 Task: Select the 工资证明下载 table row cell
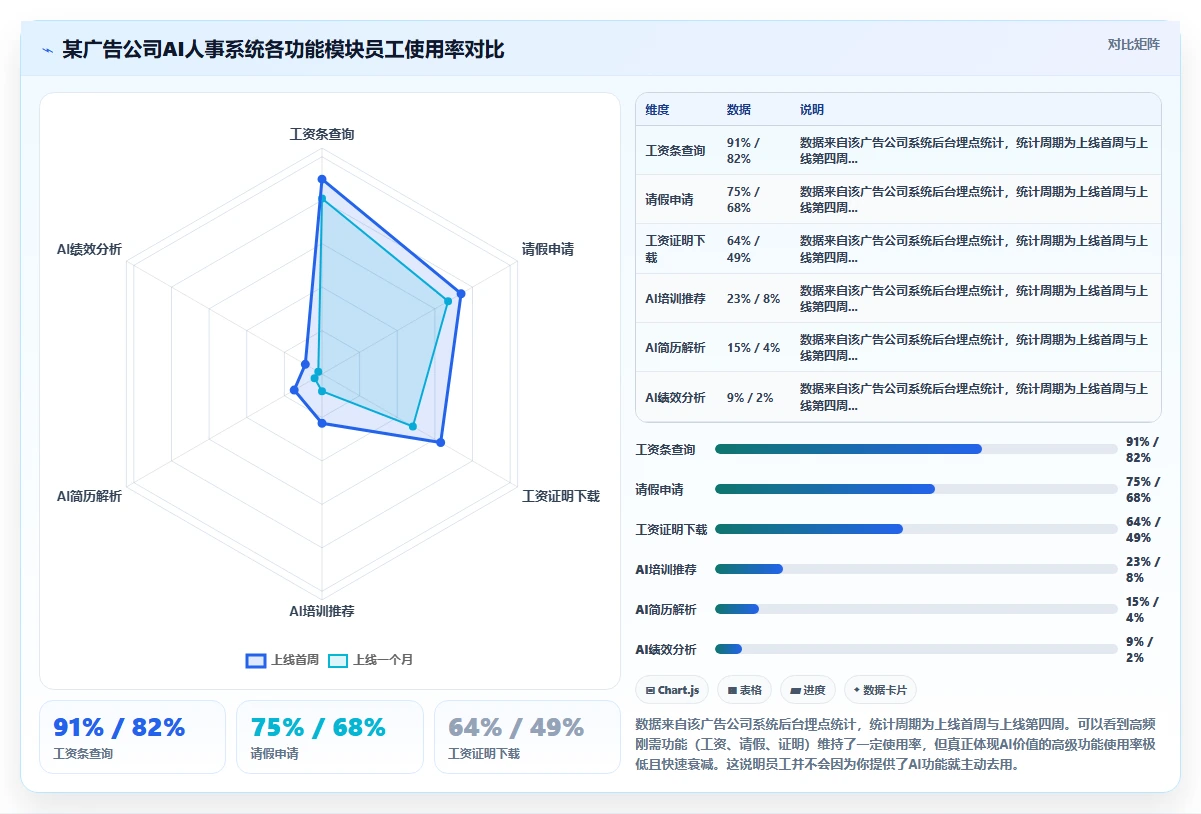pos(675,249)
